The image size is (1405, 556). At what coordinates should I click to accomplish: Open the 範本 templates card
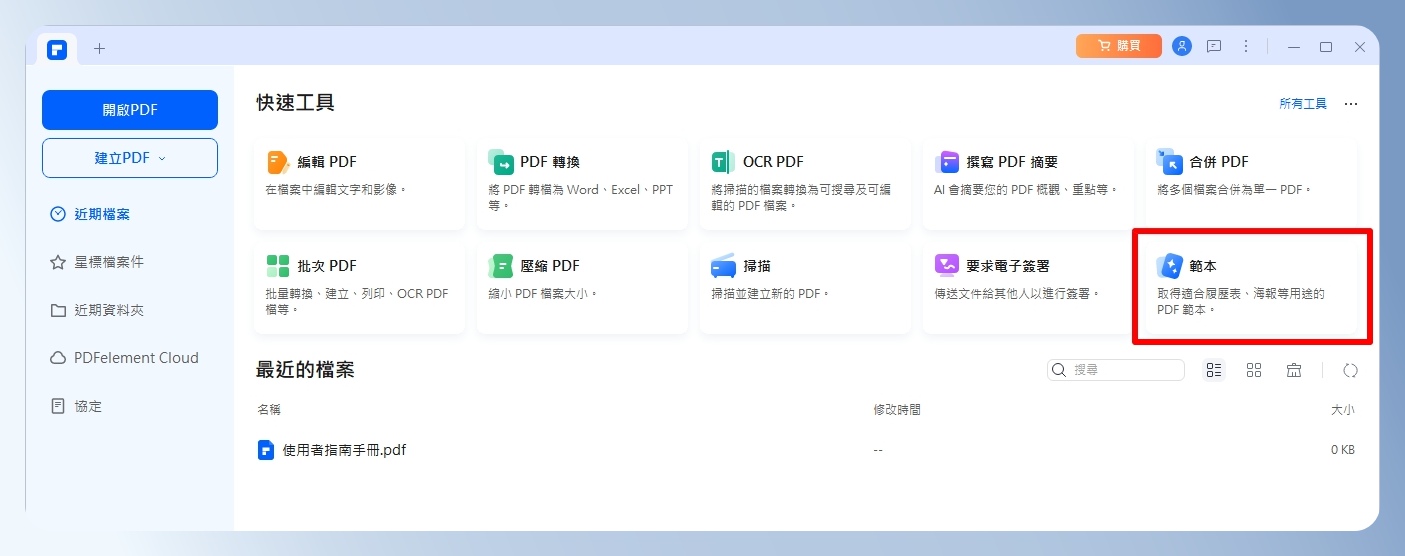pos(1250,287)
